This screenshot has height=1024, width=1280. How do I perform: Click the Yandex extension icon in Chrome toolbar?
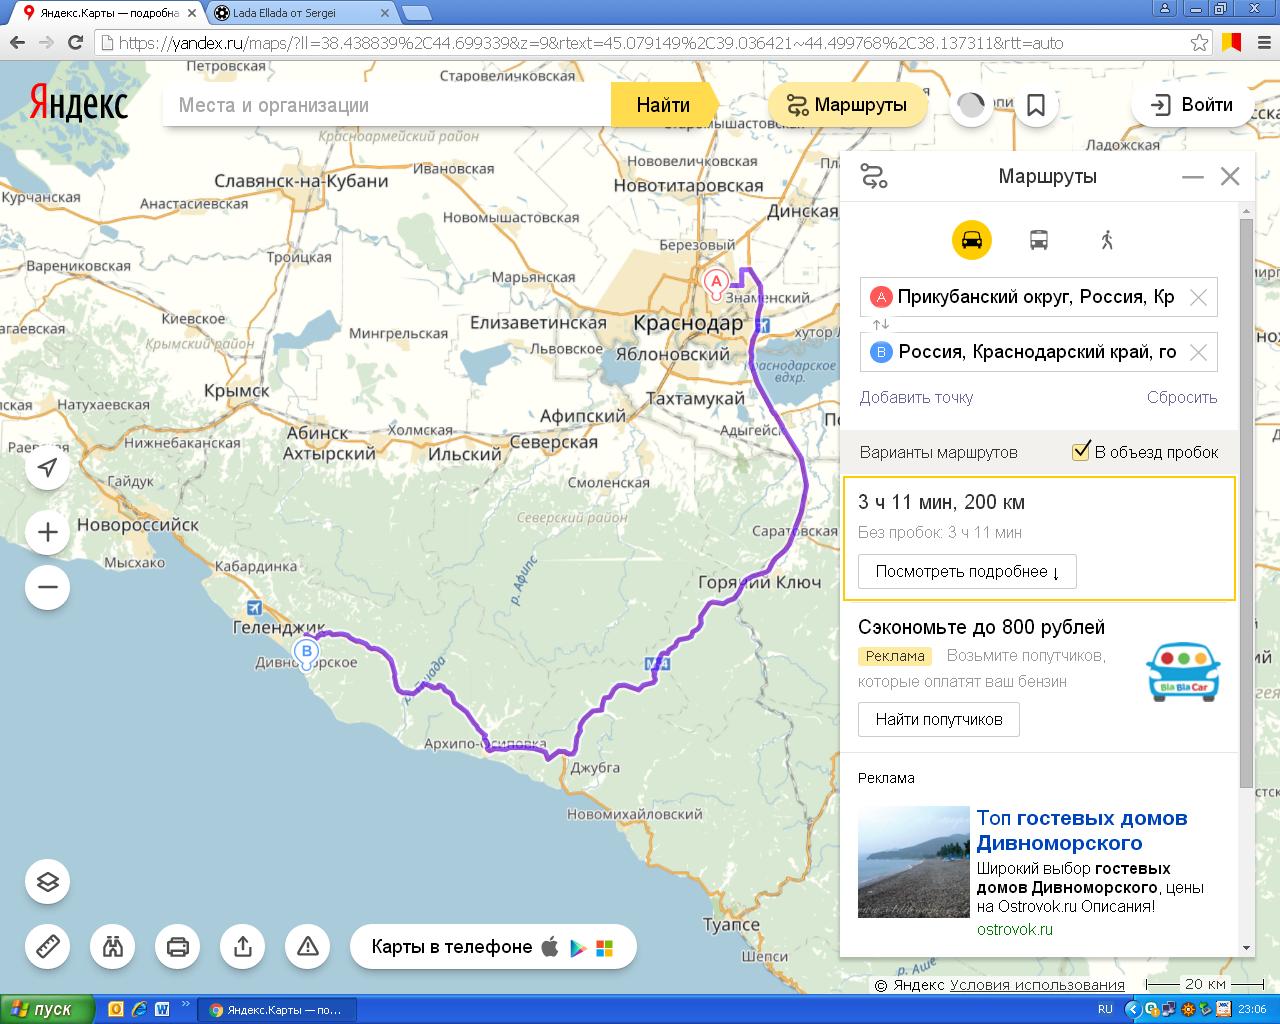pyautogui.click(x=1231, y=43)
